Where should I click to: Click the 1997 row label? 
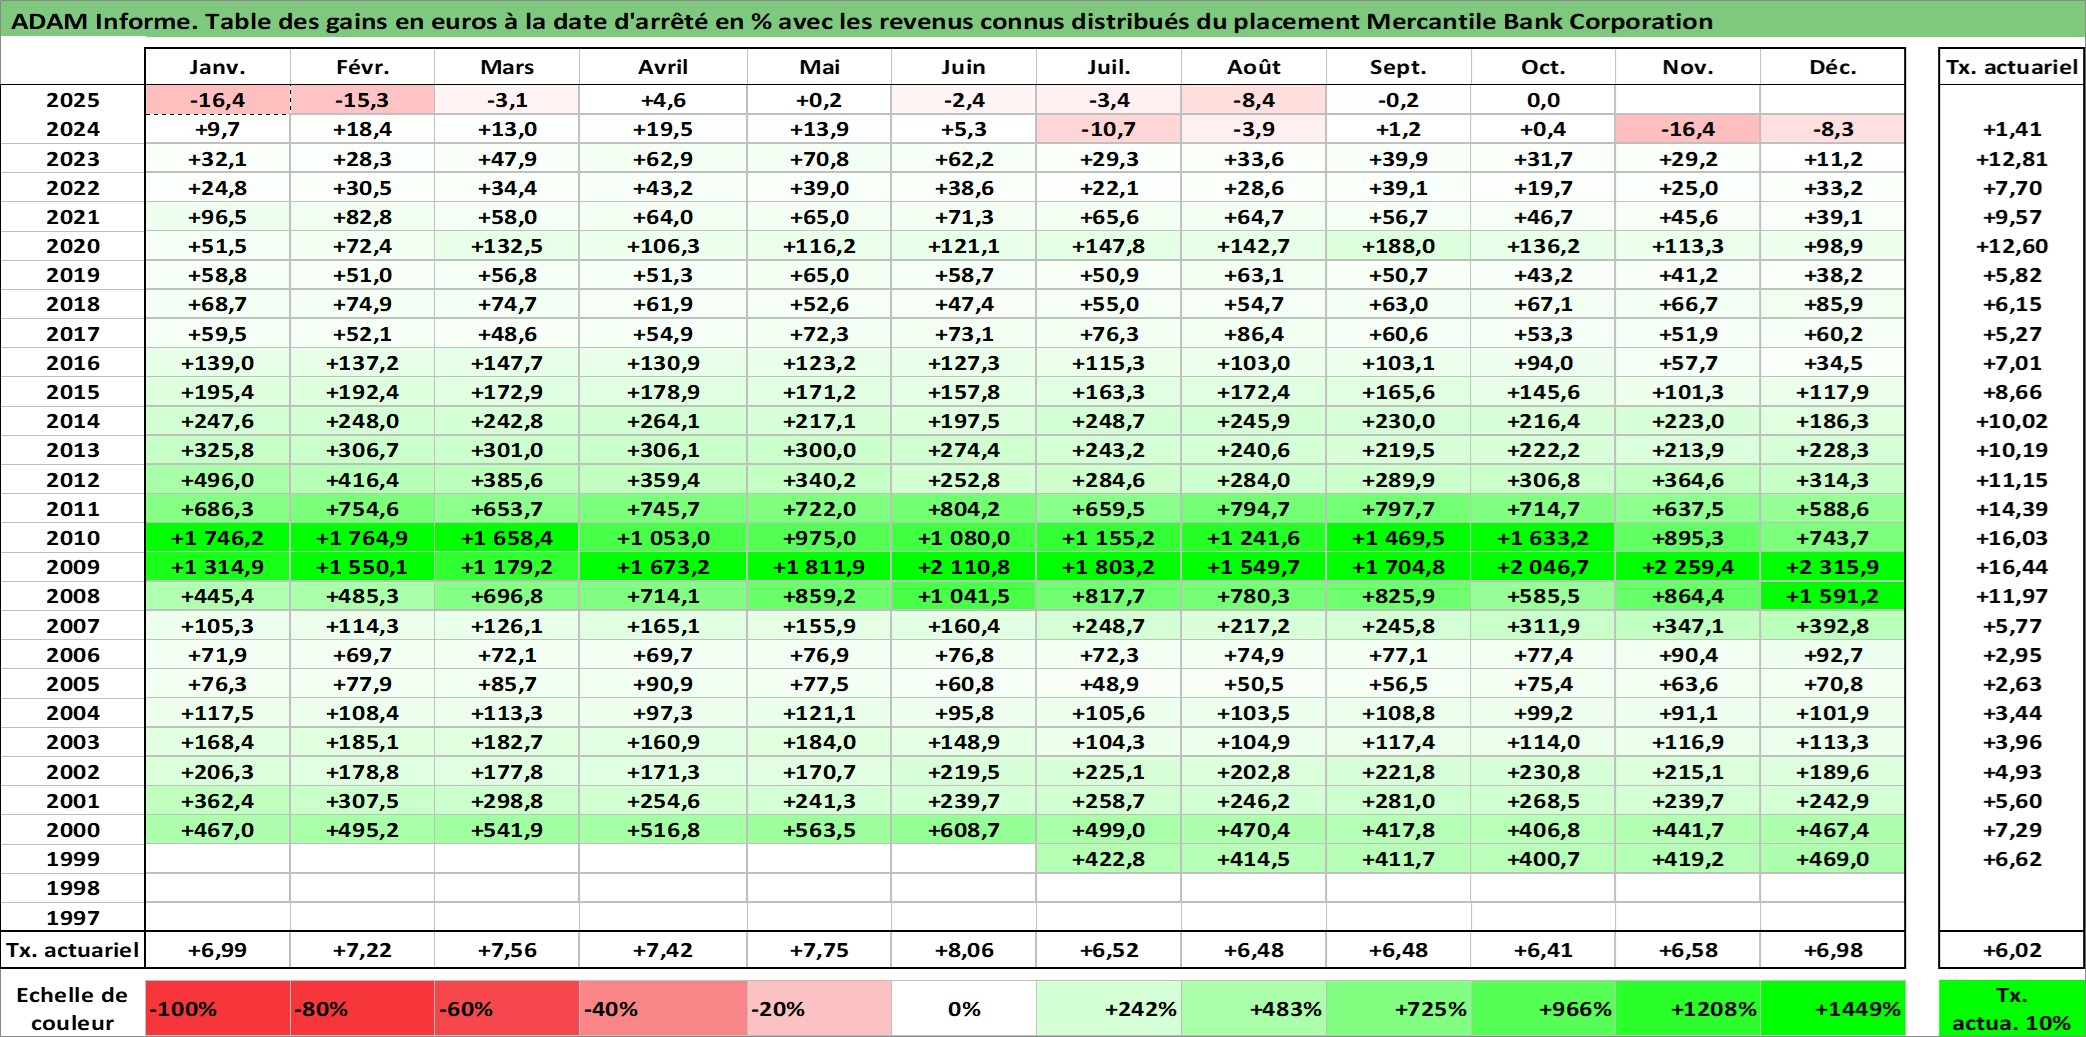[73, 918]
